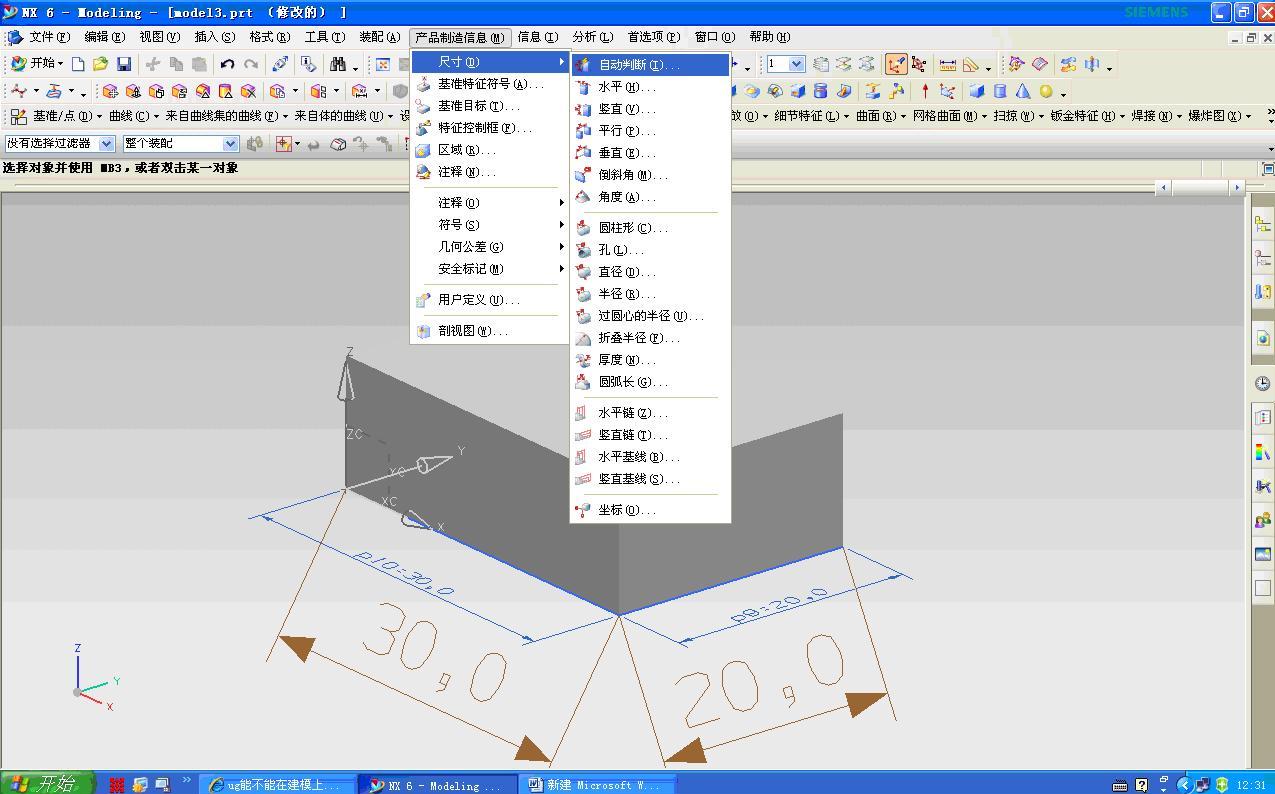Open the 文件(F) menu
1275x794 pixels.
tap(49, 37)
